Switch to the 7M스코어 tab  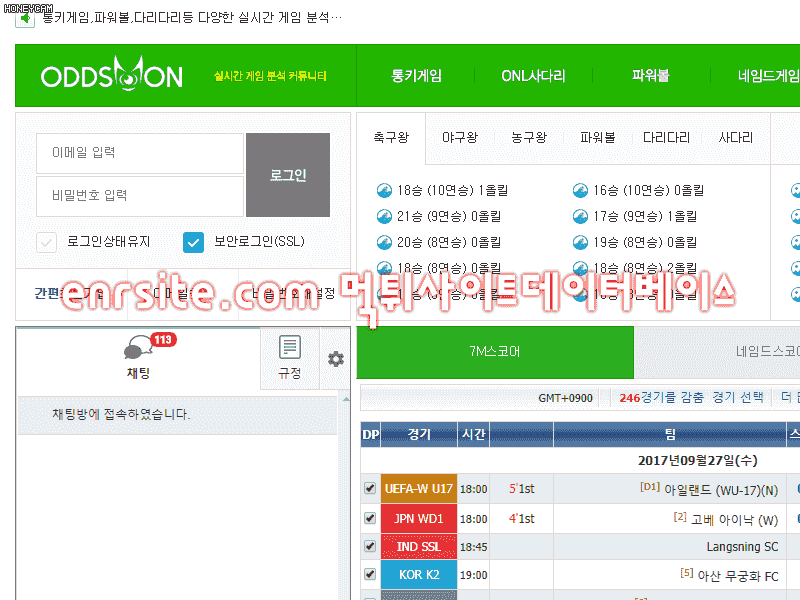click(x=495, y=352)
